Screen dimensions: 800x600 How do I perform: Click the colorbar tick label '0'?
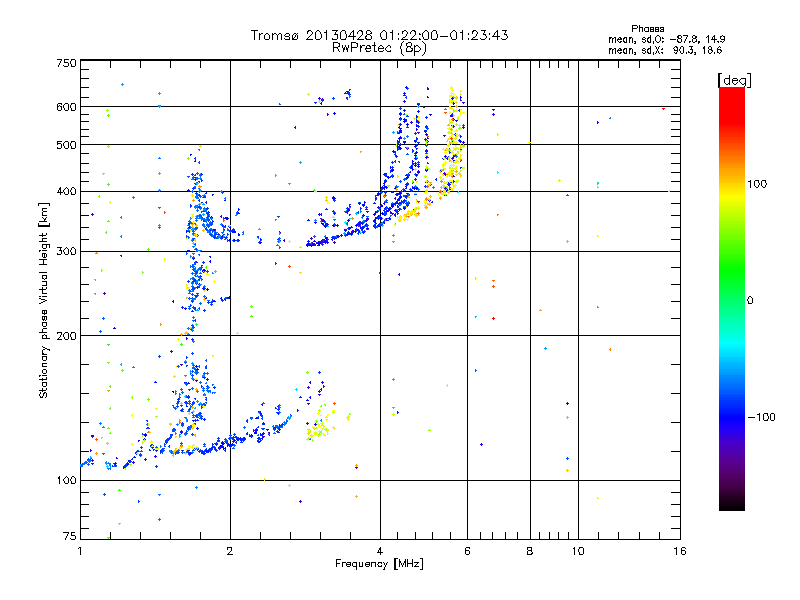pos(750,301)
